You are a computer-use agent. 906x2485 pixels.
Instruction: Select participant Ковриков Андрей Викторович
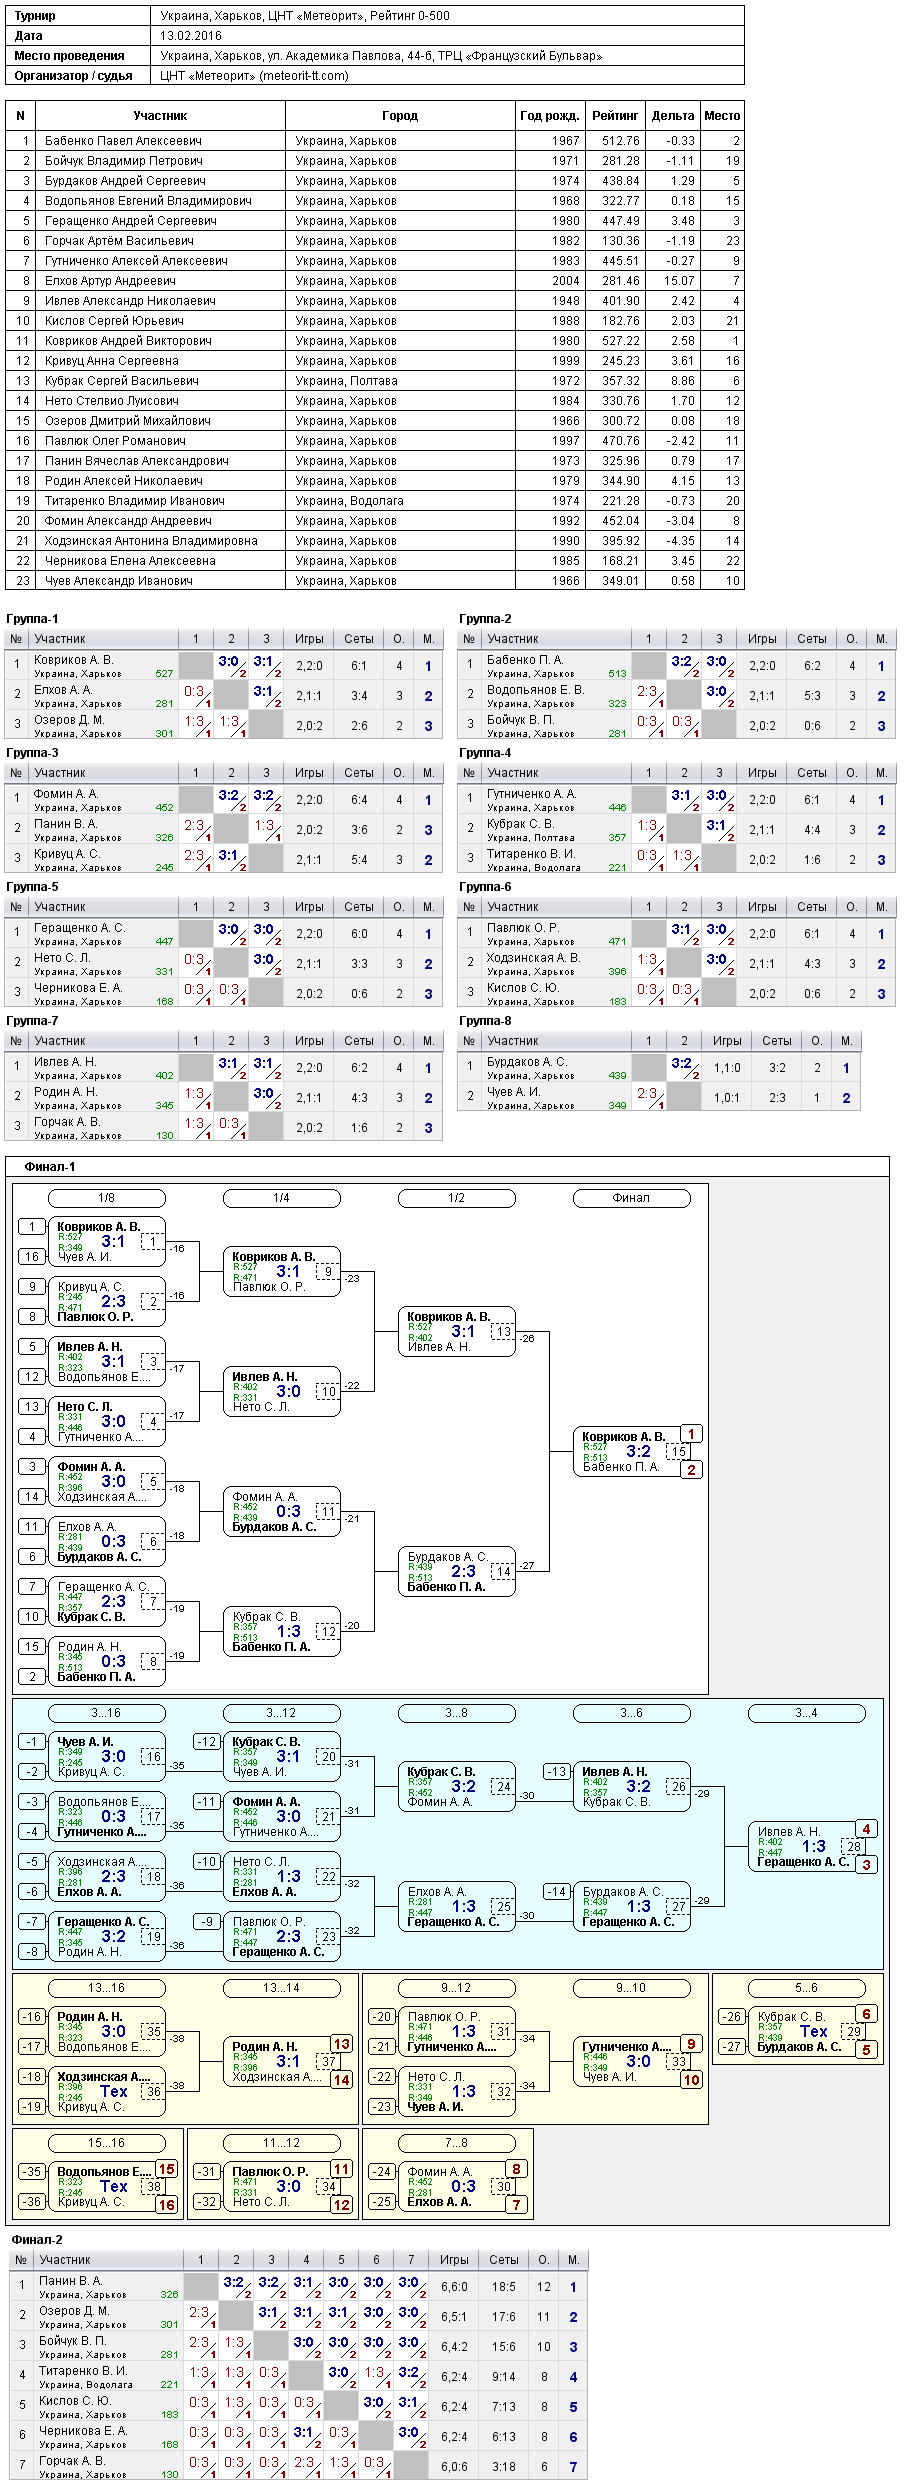pos(128,341)
